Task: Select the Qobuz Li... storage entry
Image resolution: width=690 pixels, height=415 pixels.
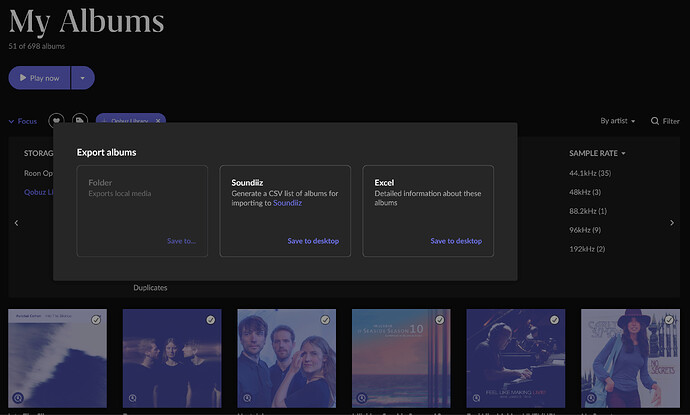Action: 38,192
